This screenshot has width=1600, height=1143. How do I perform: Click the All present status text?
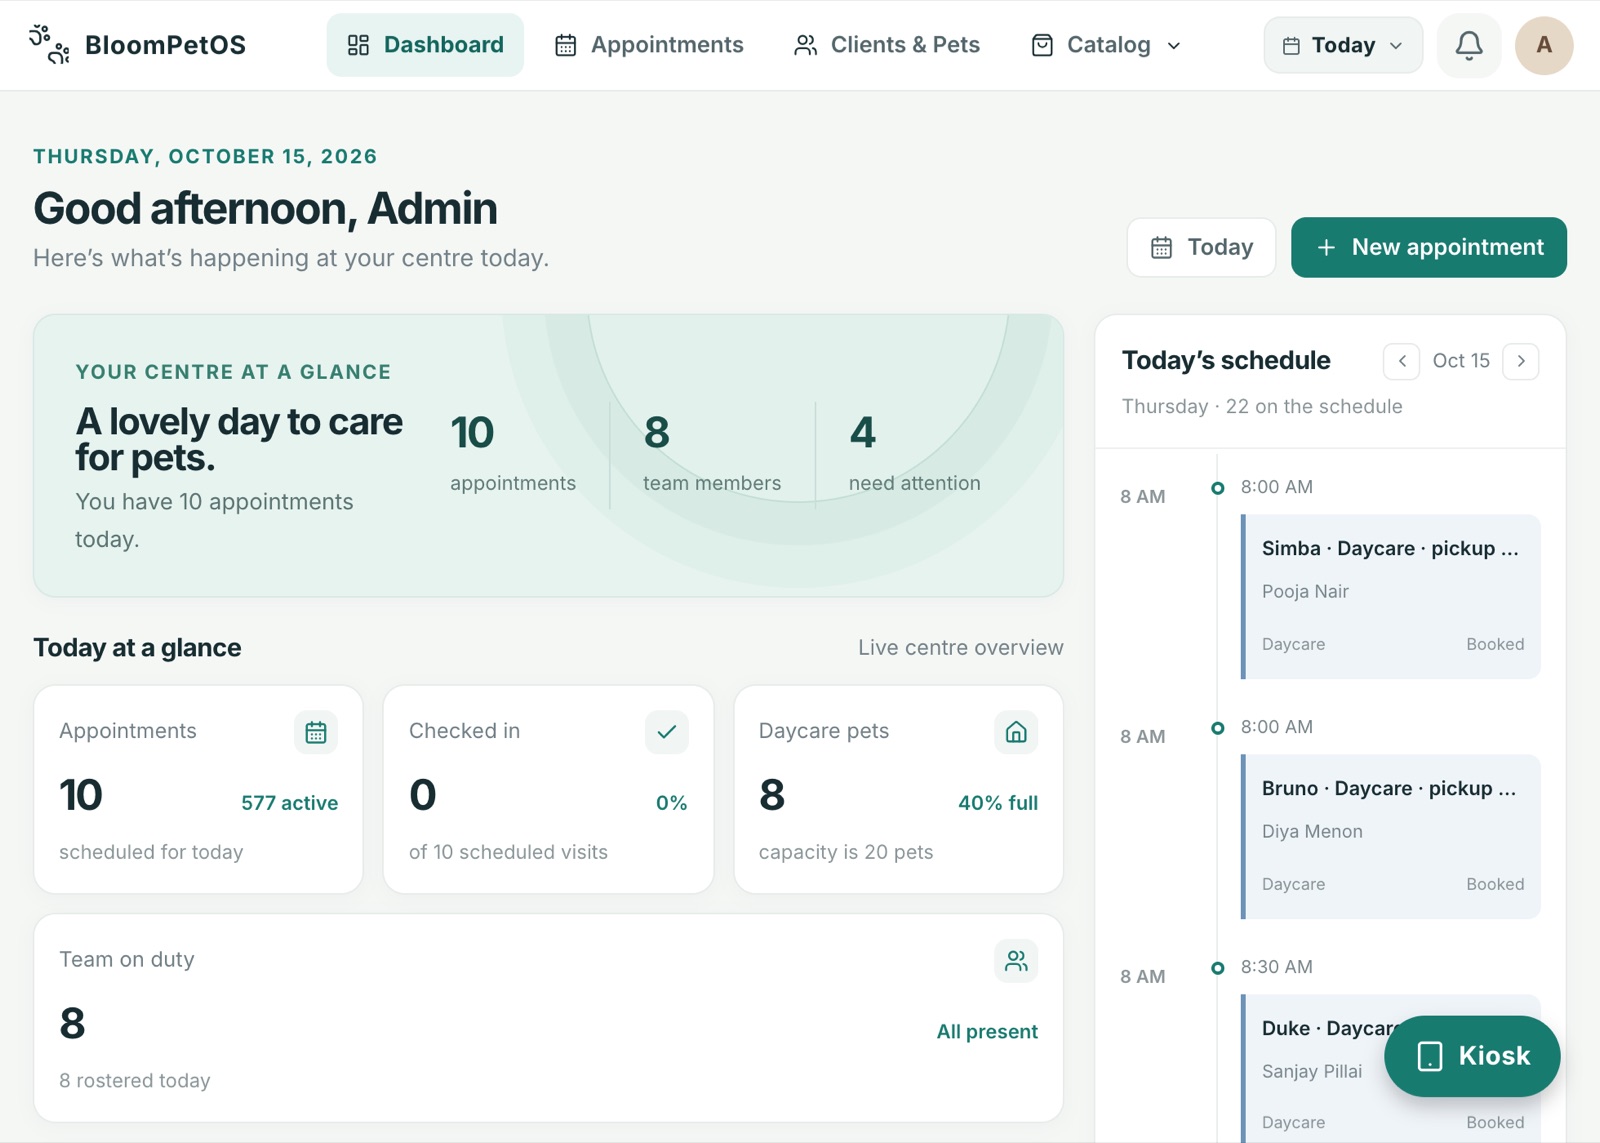pos(987,1032)
